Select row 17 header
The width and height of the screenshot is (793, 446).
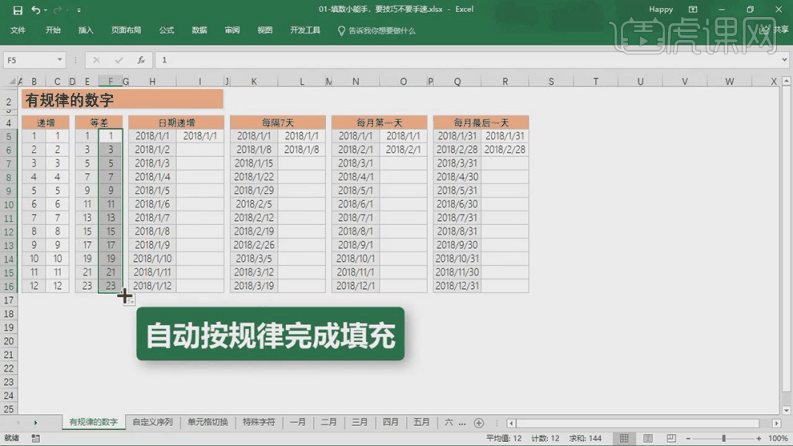9,300
